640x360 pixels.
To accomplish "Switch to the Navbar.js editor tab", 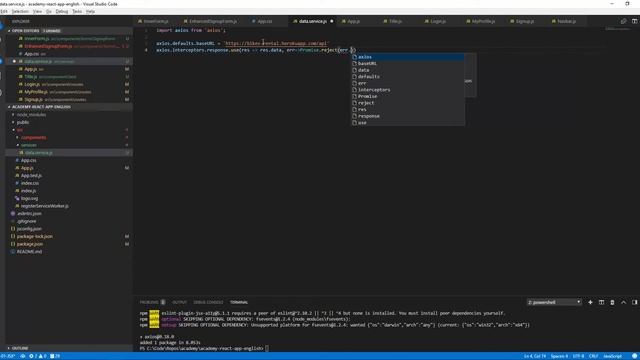I will [566, 21].
